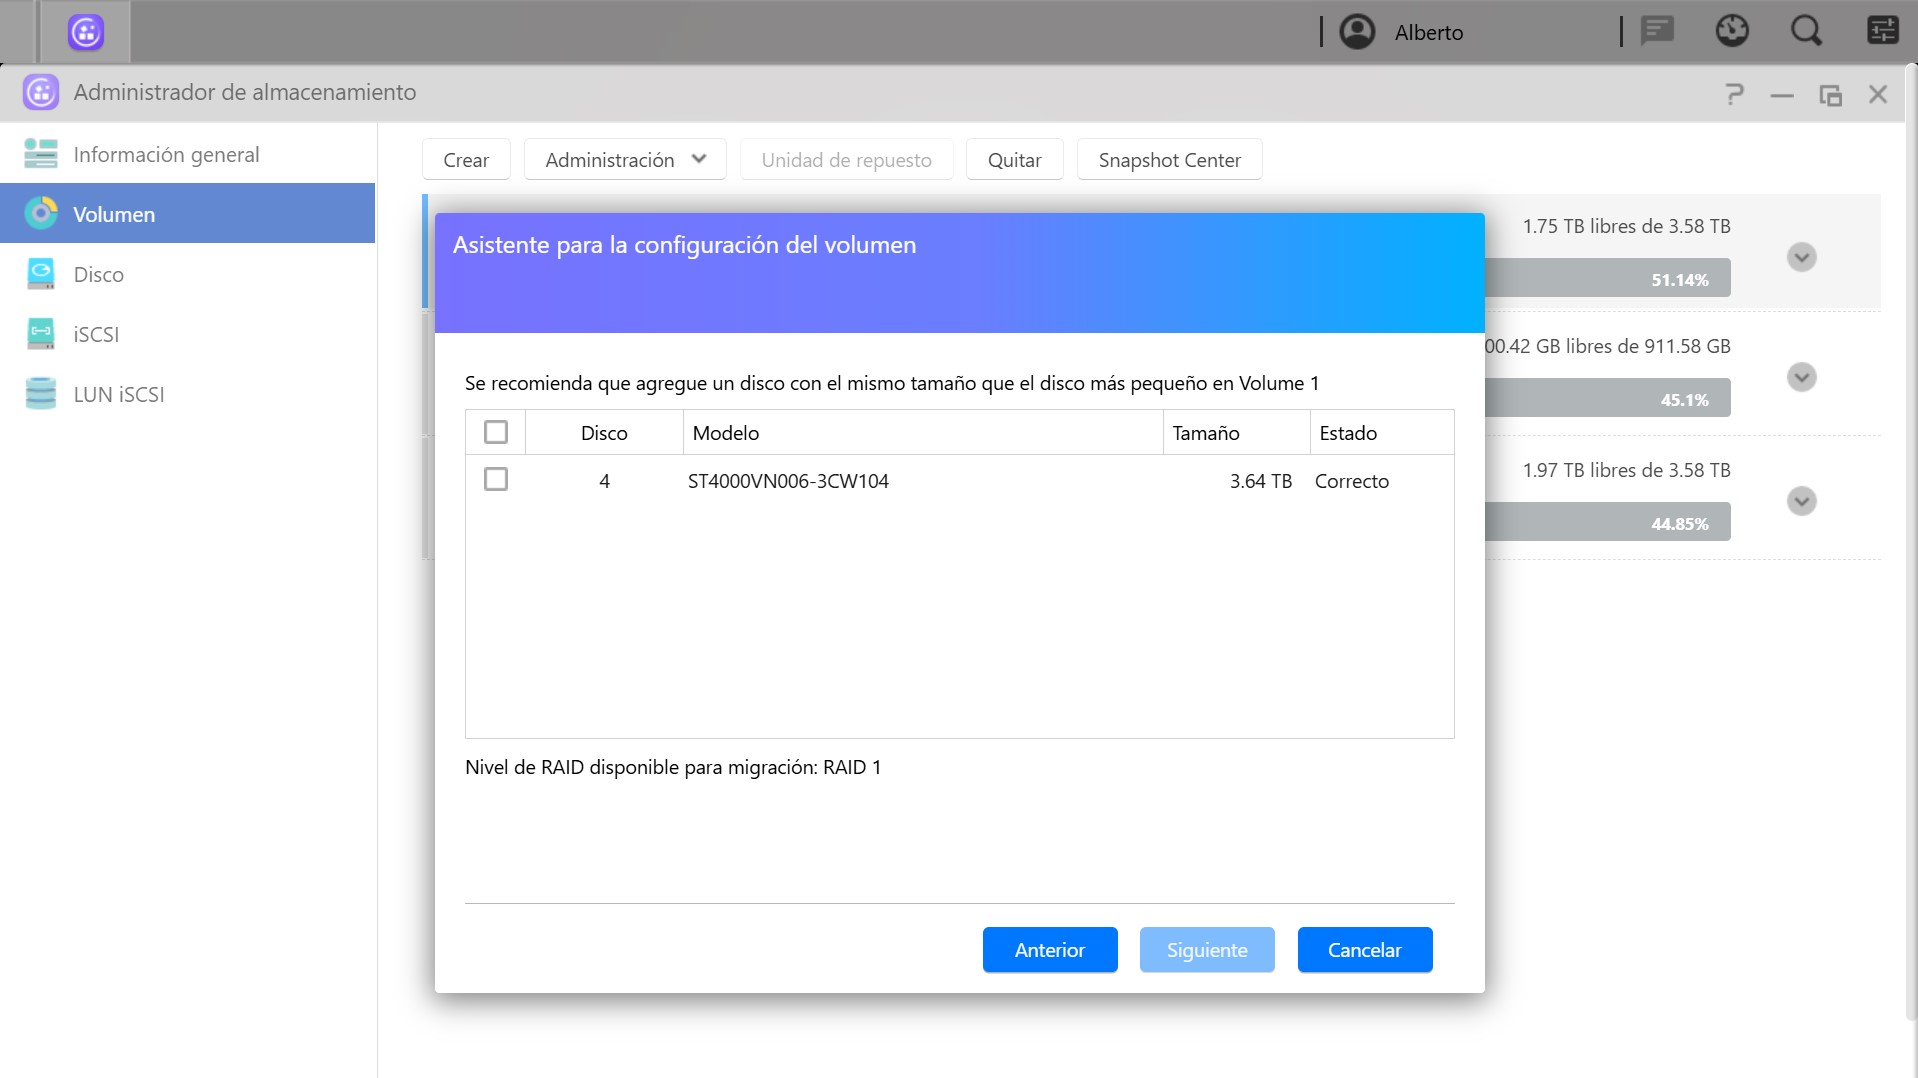The height and width of the screenshot is (1078, 1918).
Task: Open the system messages icon
Action: (x=1657, y=32)
